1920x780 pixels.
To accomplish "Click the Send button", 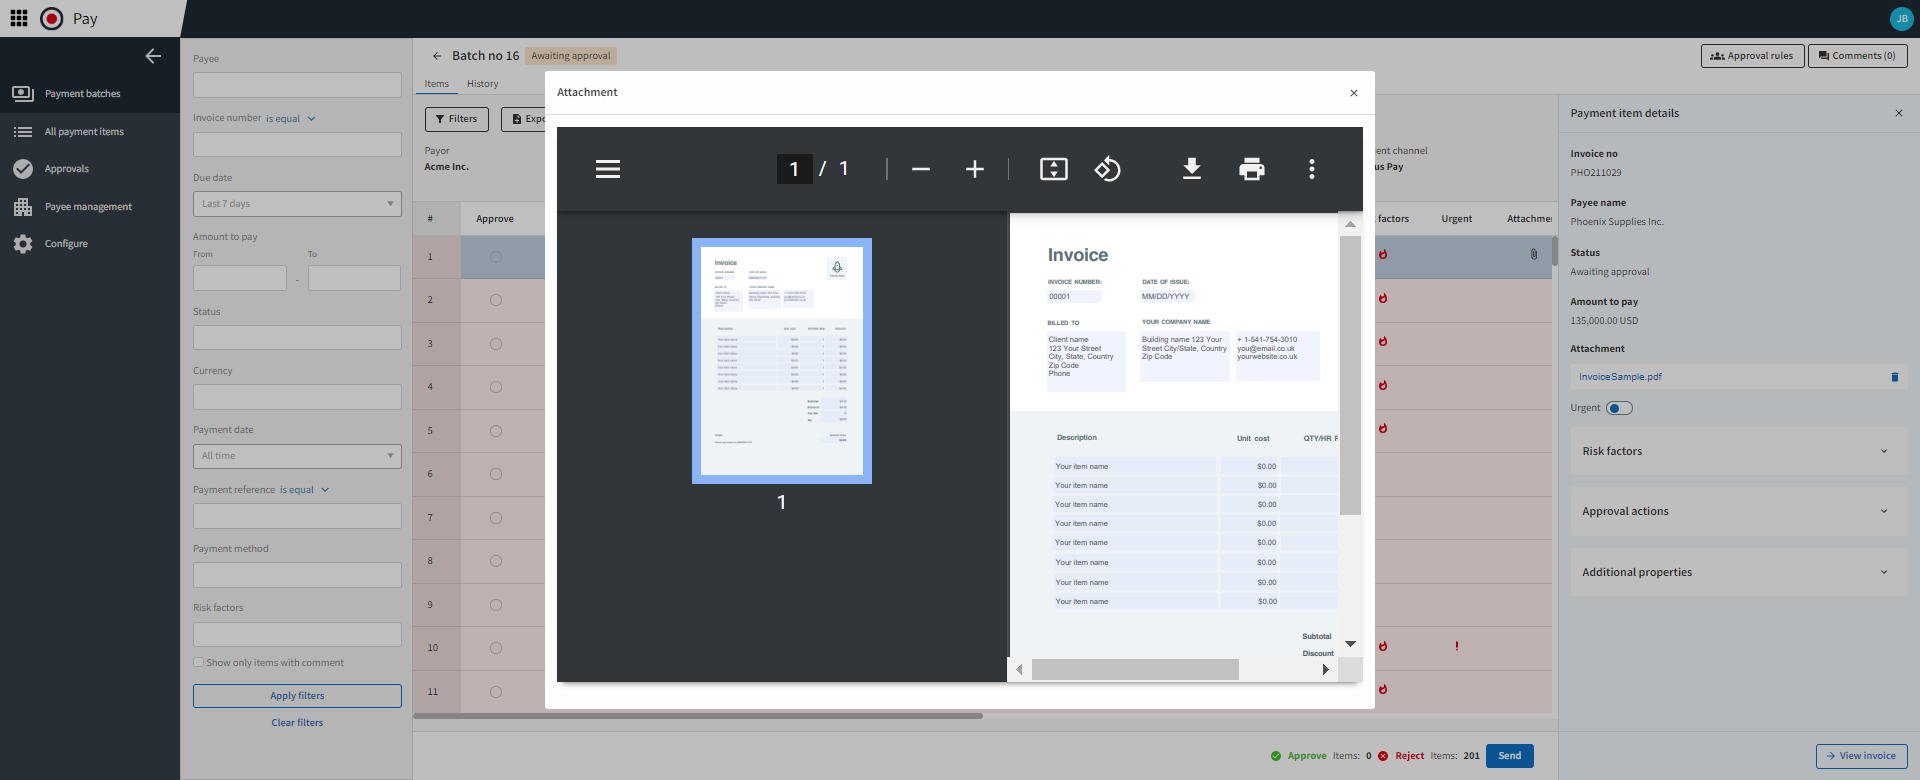I will pyautogui.click(x=1509, y=756).
